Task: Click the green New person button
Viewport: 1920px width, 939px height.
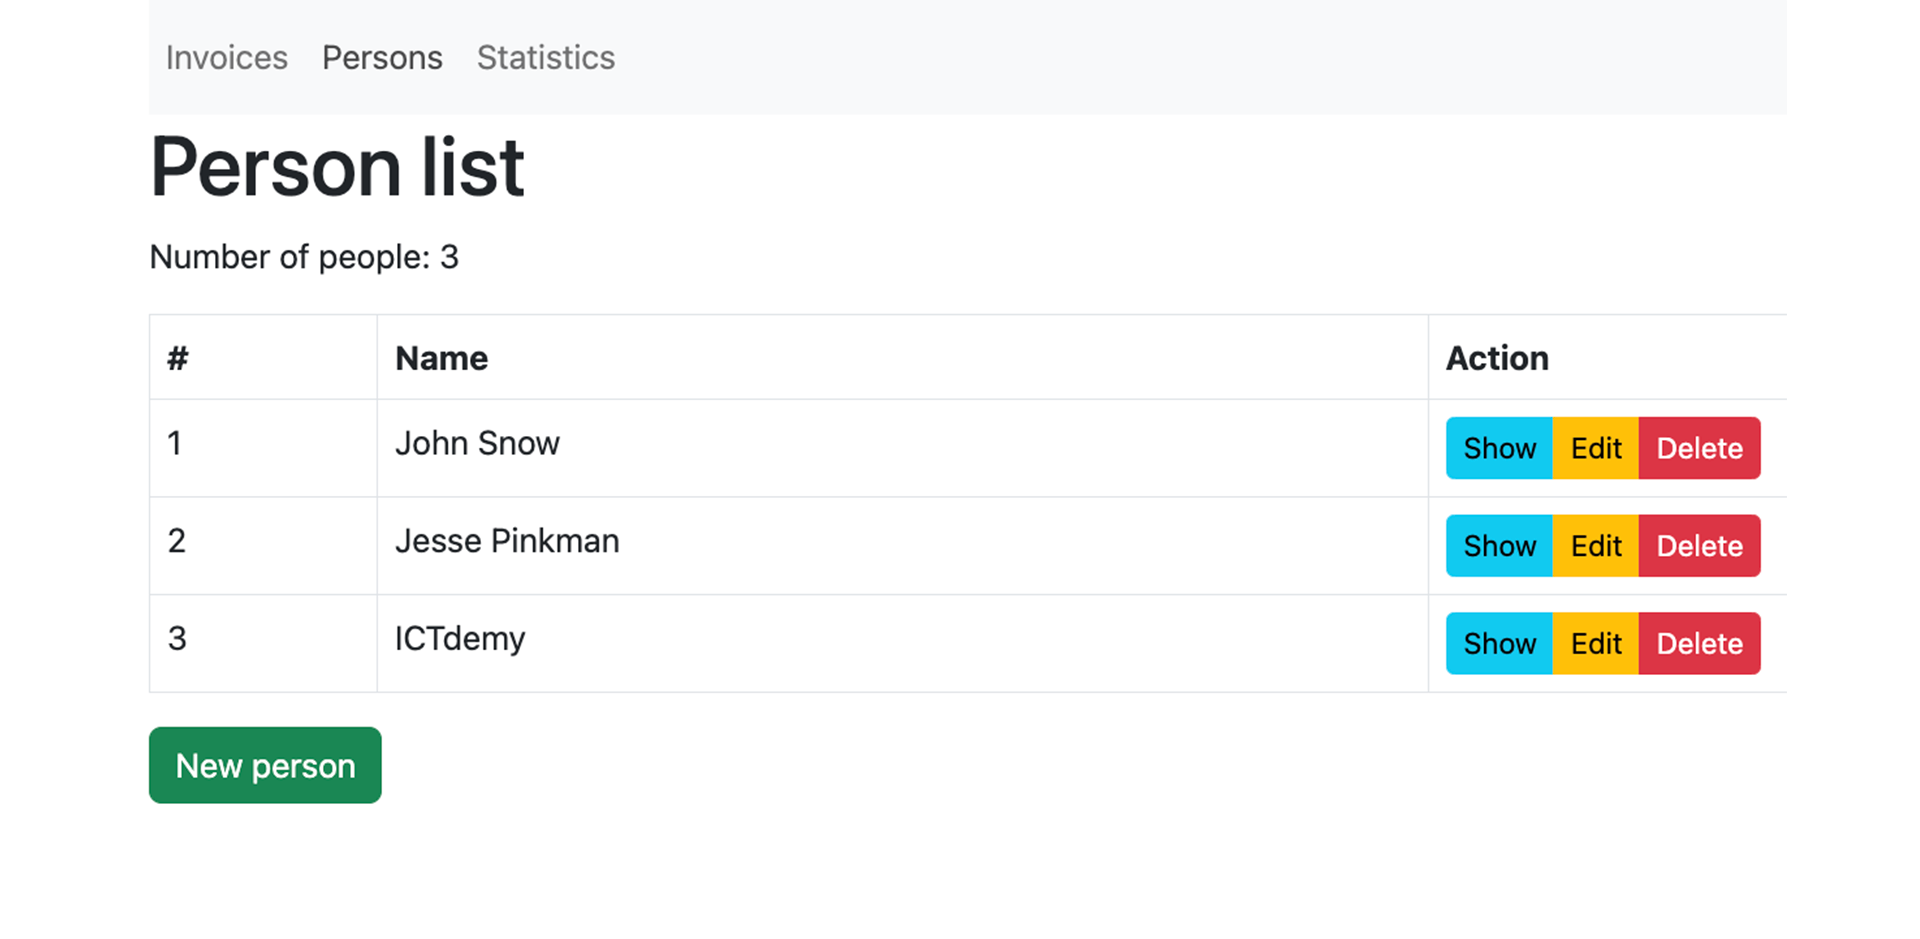Action: pyautogui.click(x=265, y=765)
